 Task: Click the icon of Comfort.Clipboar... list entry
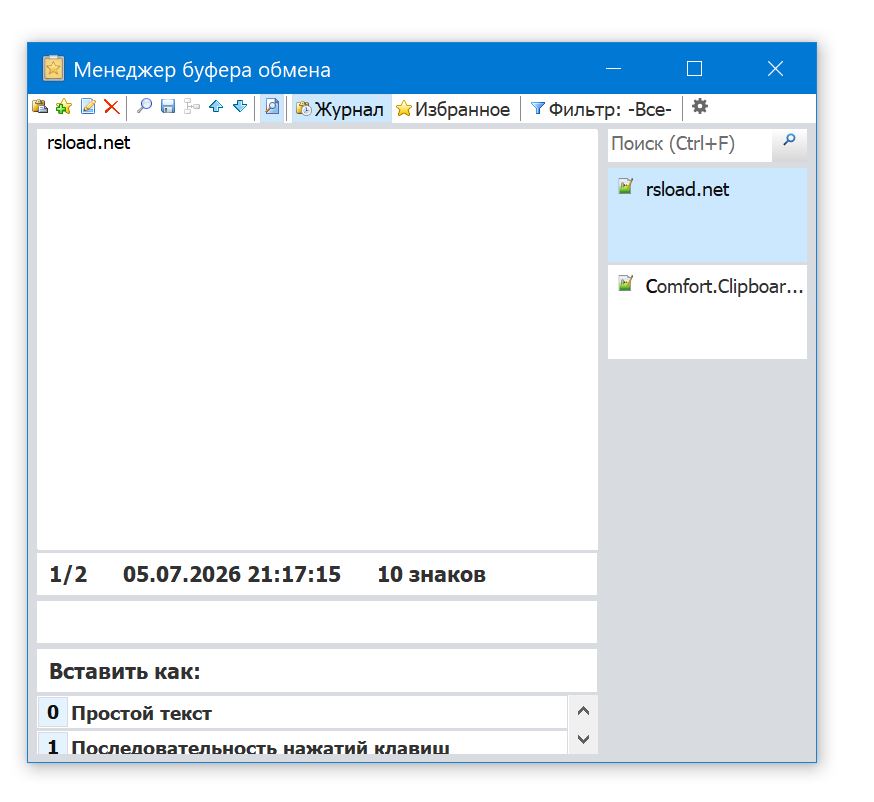[x=625, y=283]
